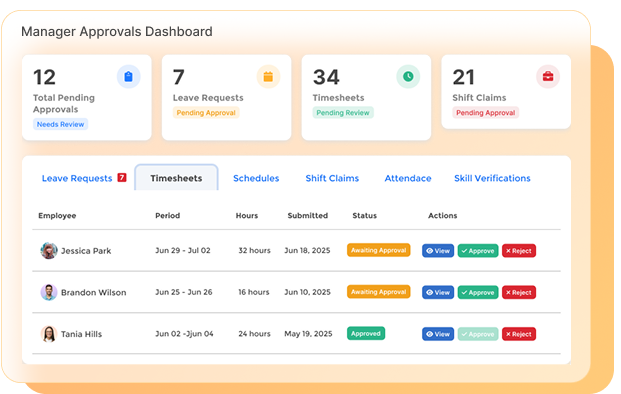This screenshot has width=621, height=394.
Task: Reject Tania Hills' timesheet
Action: click(519, 334)
